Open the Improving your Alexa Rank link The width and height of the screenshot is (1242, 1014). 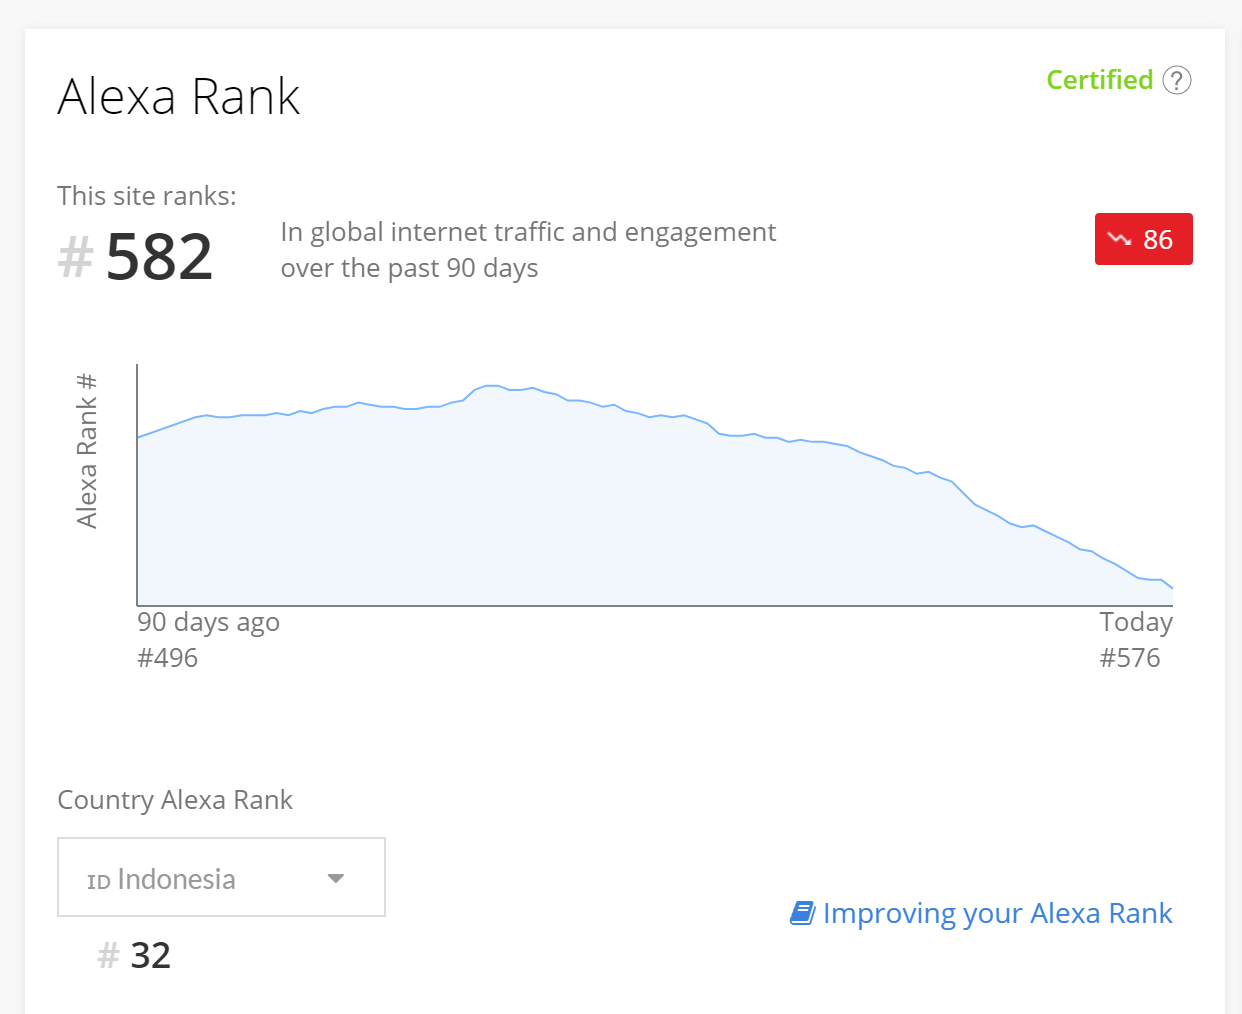(981, 913)
